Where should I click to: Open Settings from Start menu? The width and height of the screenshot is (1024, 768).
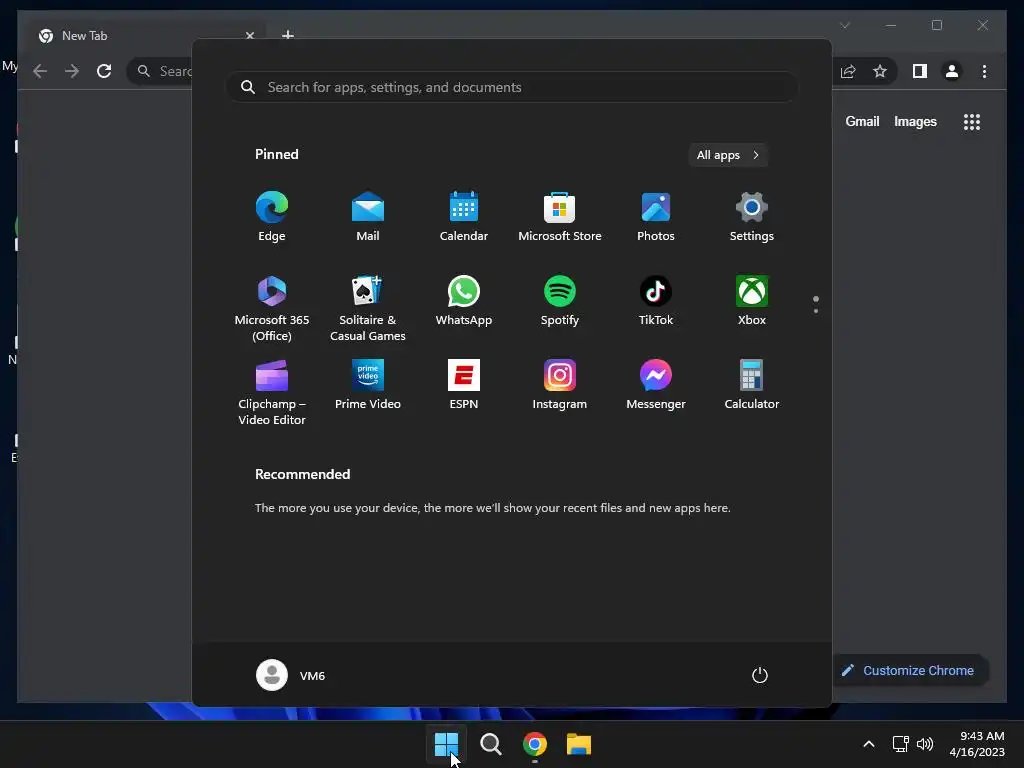pyautogui.click(x=752, y=217)
